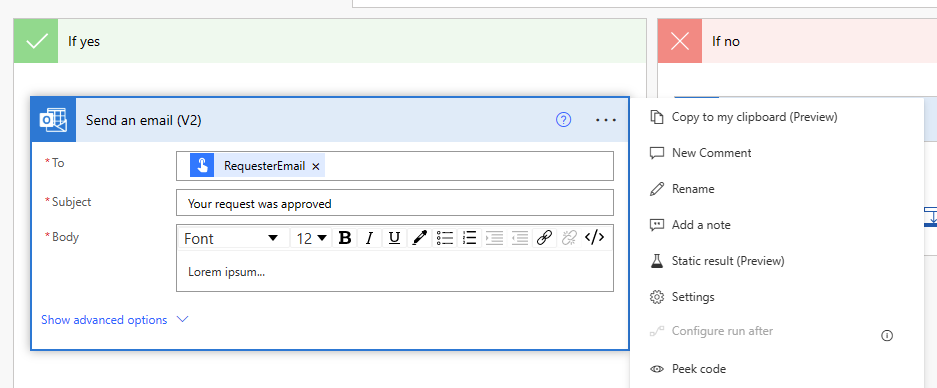Click the remove link icon
Image resolution: width=937 pixels, height=388 pixels.
[568, 238]
